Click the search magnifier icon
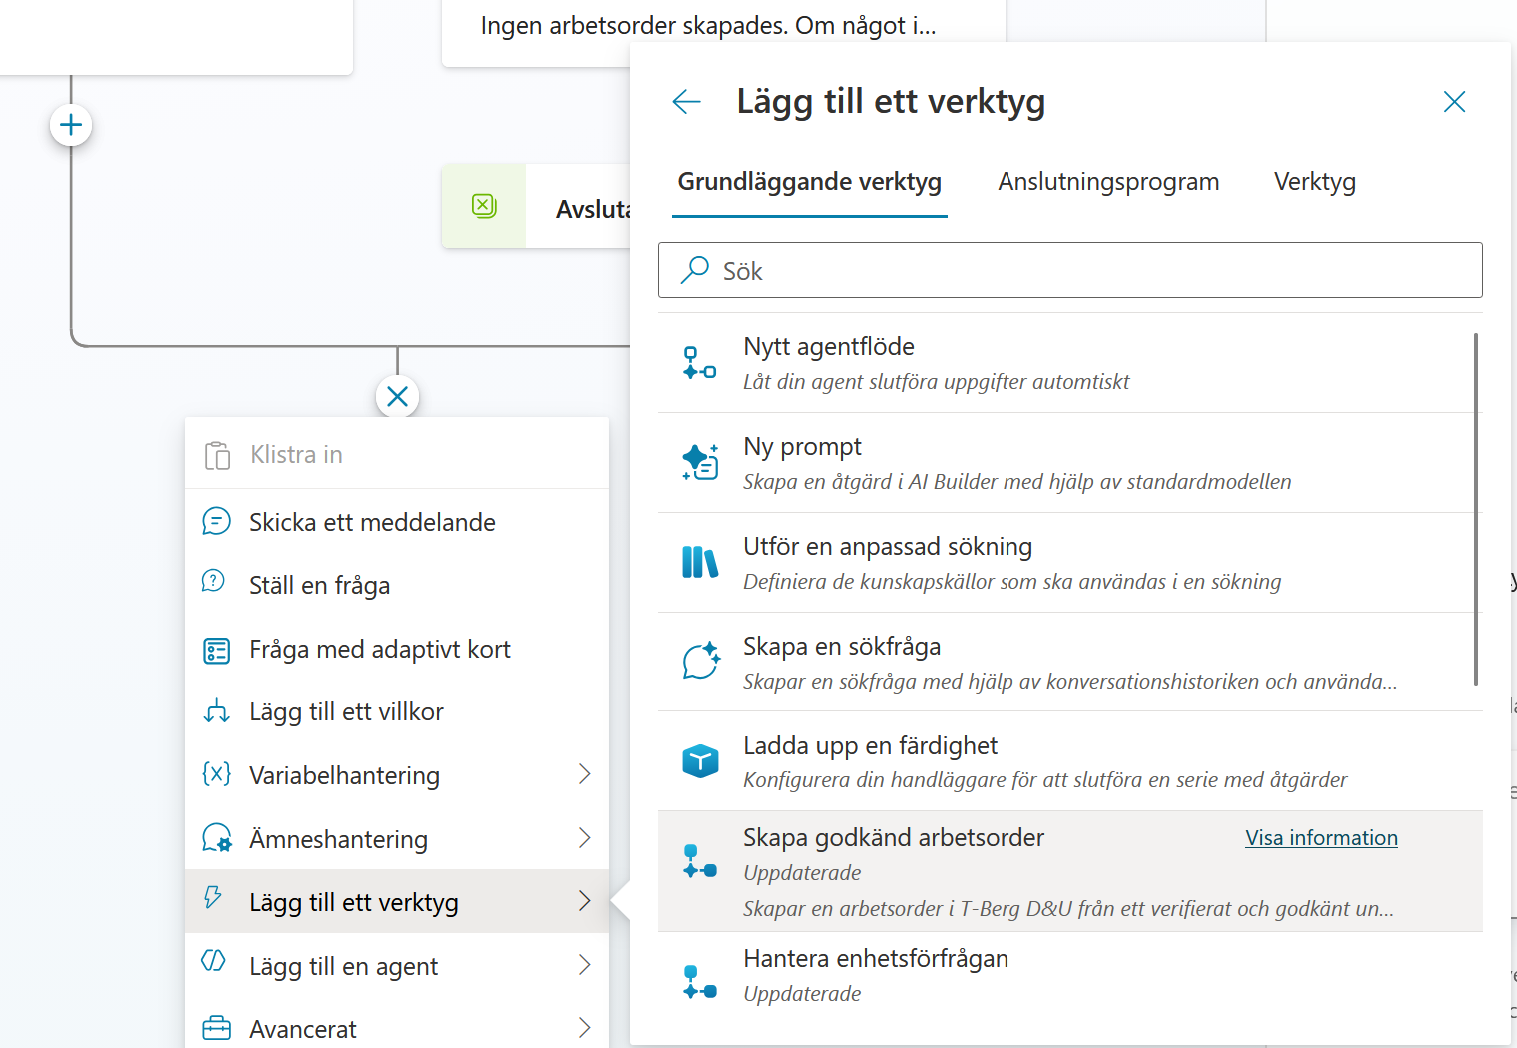The height and width of the screenshot is (1048, 1517). [x=695, y=270]
